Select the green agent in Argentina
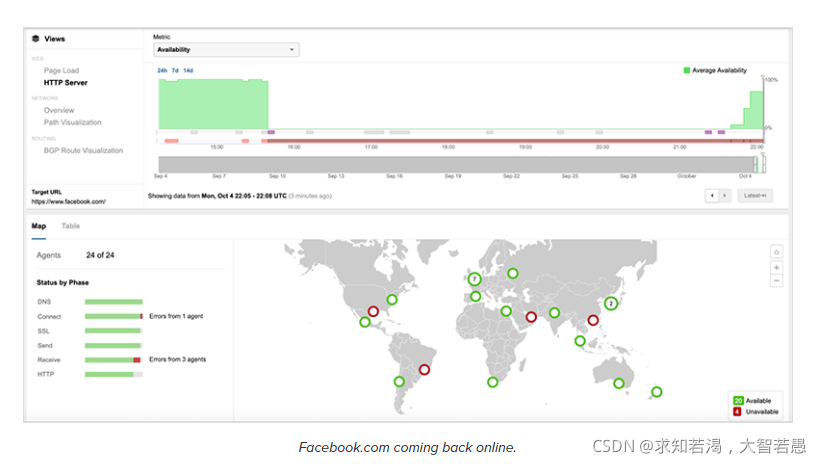 point(399,382)
